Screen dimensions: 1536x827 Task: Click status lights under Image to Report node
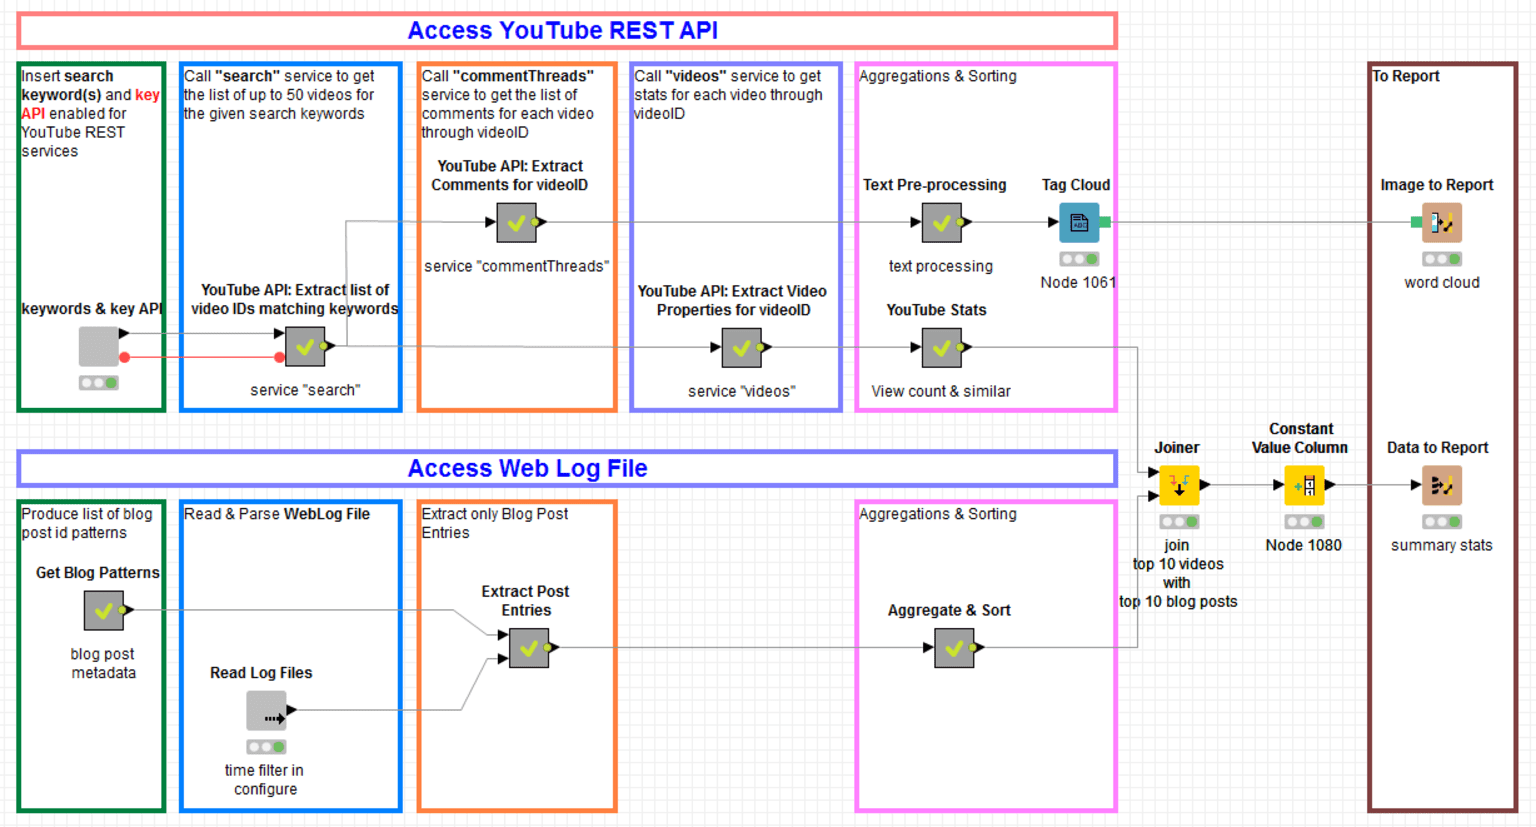1442,259
